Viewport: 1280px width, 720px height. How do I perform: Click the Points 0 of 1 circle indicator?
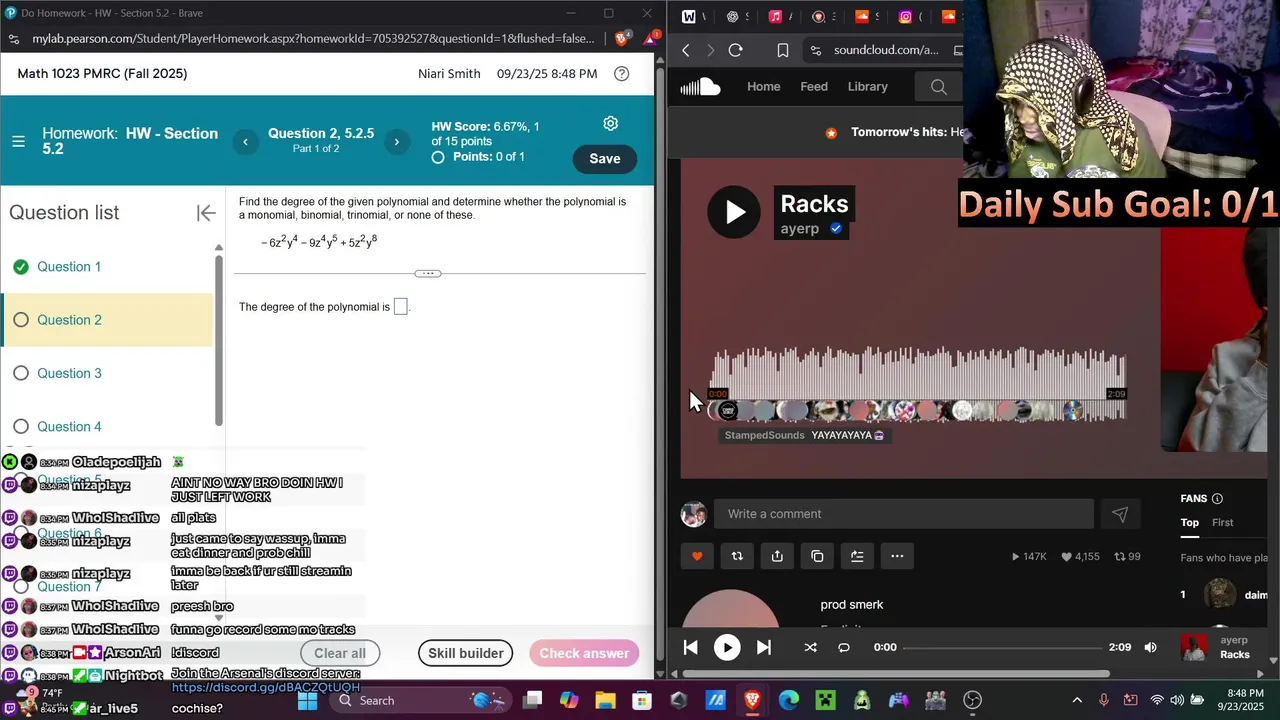[x=438, y=157]
